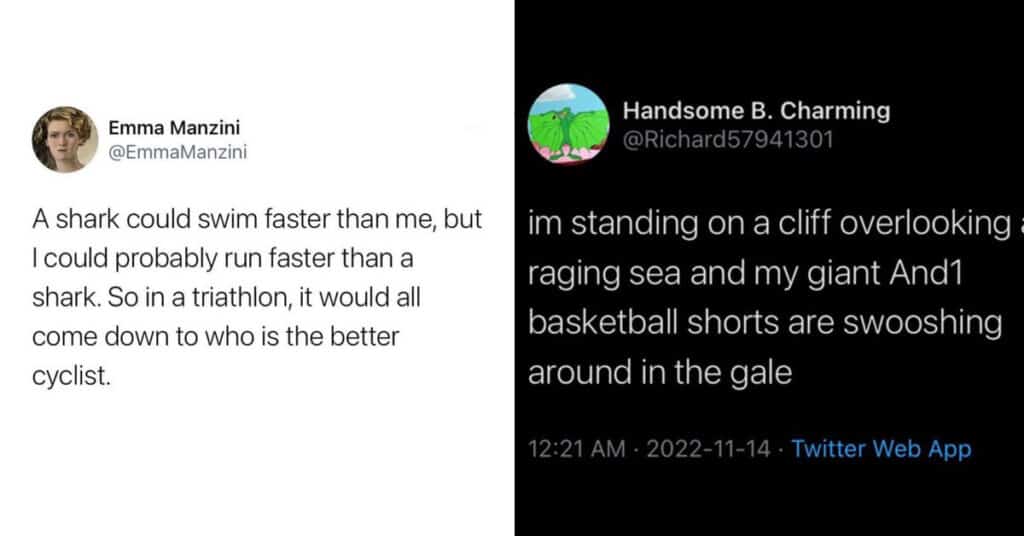The height and width of the screenshot is (536, 1024).
Task: Click the Emma Manzini display name
Action: click(x=174, y=127)
